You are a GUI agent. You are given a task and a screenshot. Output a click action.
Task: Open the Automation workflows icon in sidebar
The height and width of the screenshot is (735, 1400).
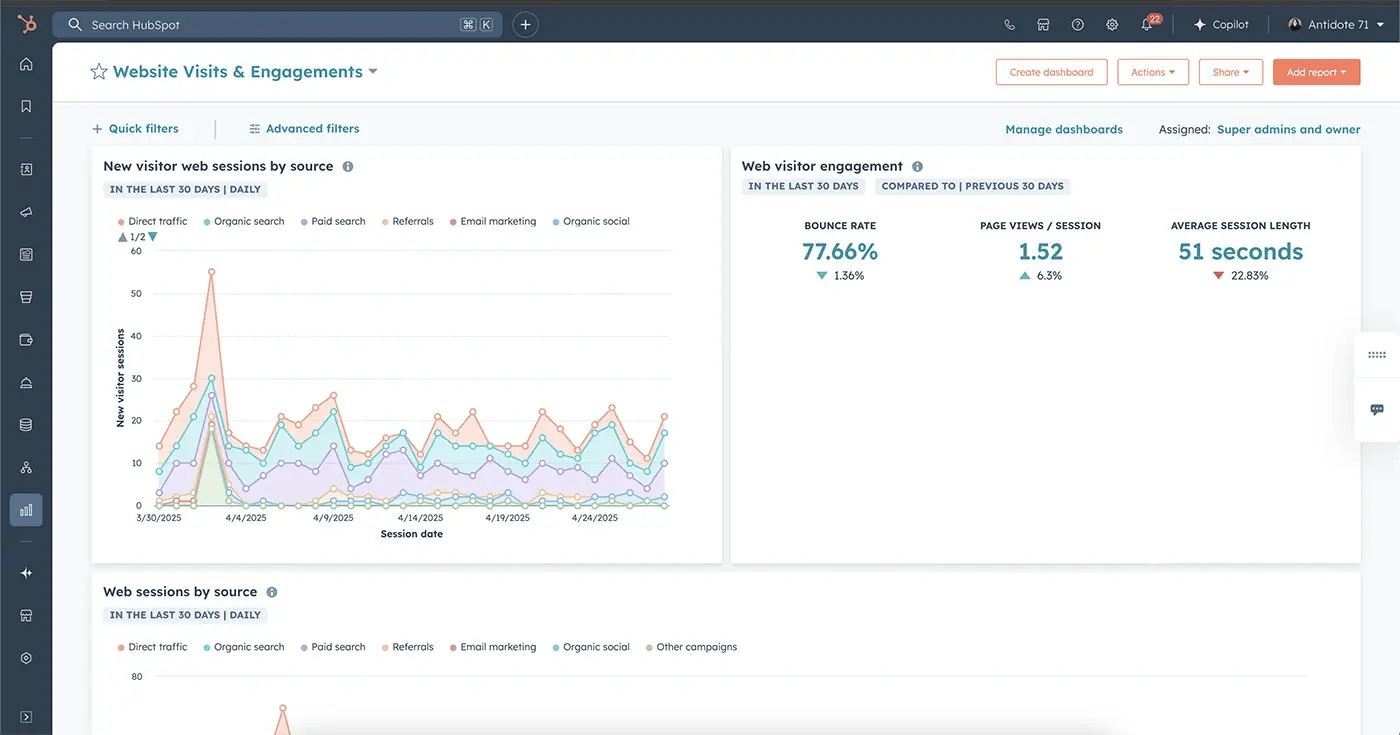coord(26,467)
